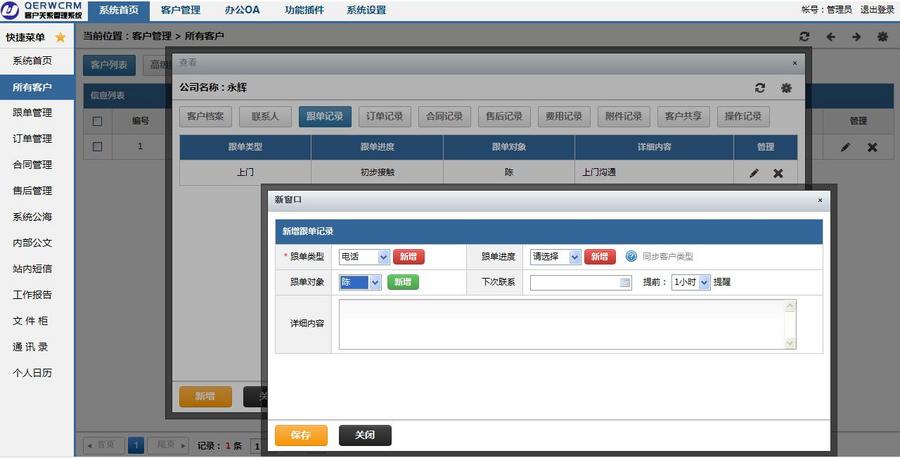900x458 pixels.
Task: Click down arrow of 详细内容 scrollbar
Action: coord(790,343)
